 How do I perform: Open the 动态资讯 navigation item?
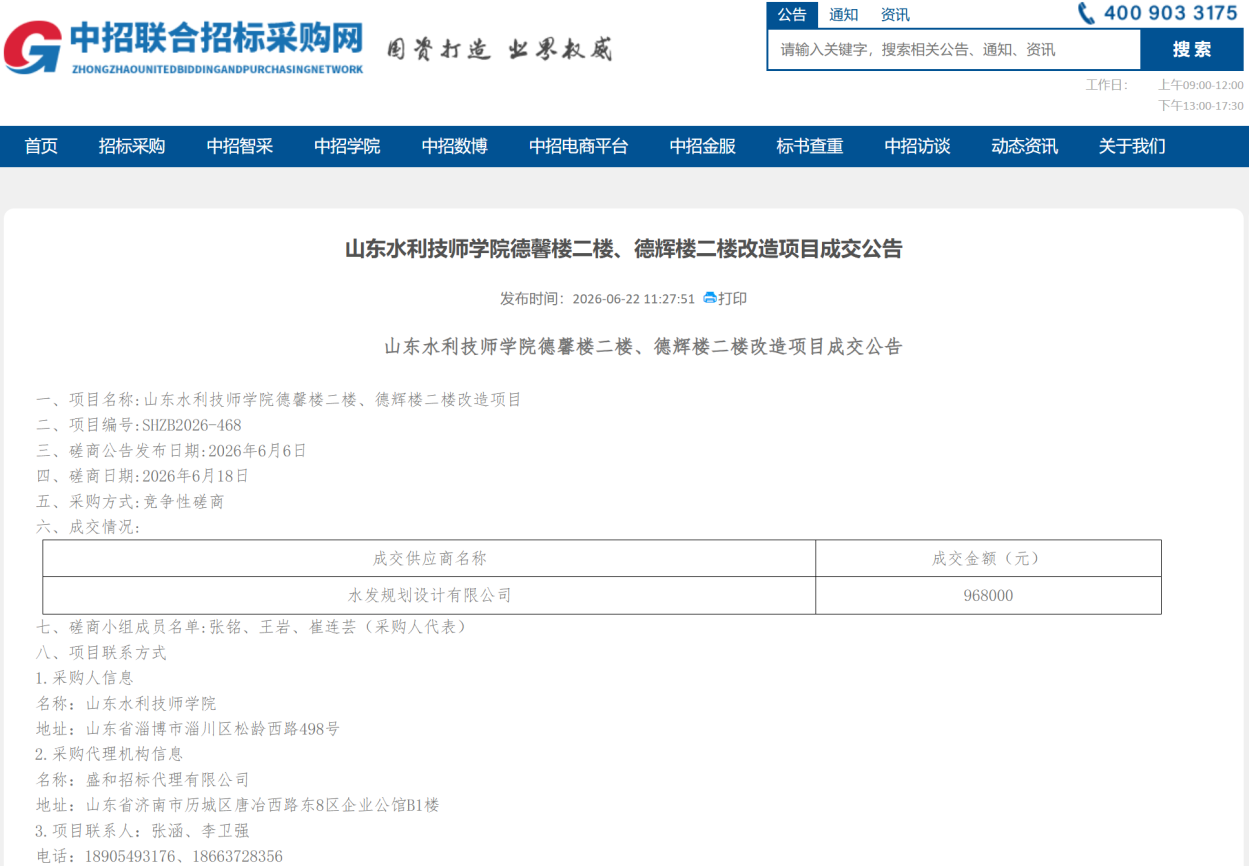pyautogui.click(x=1025, y=146)
